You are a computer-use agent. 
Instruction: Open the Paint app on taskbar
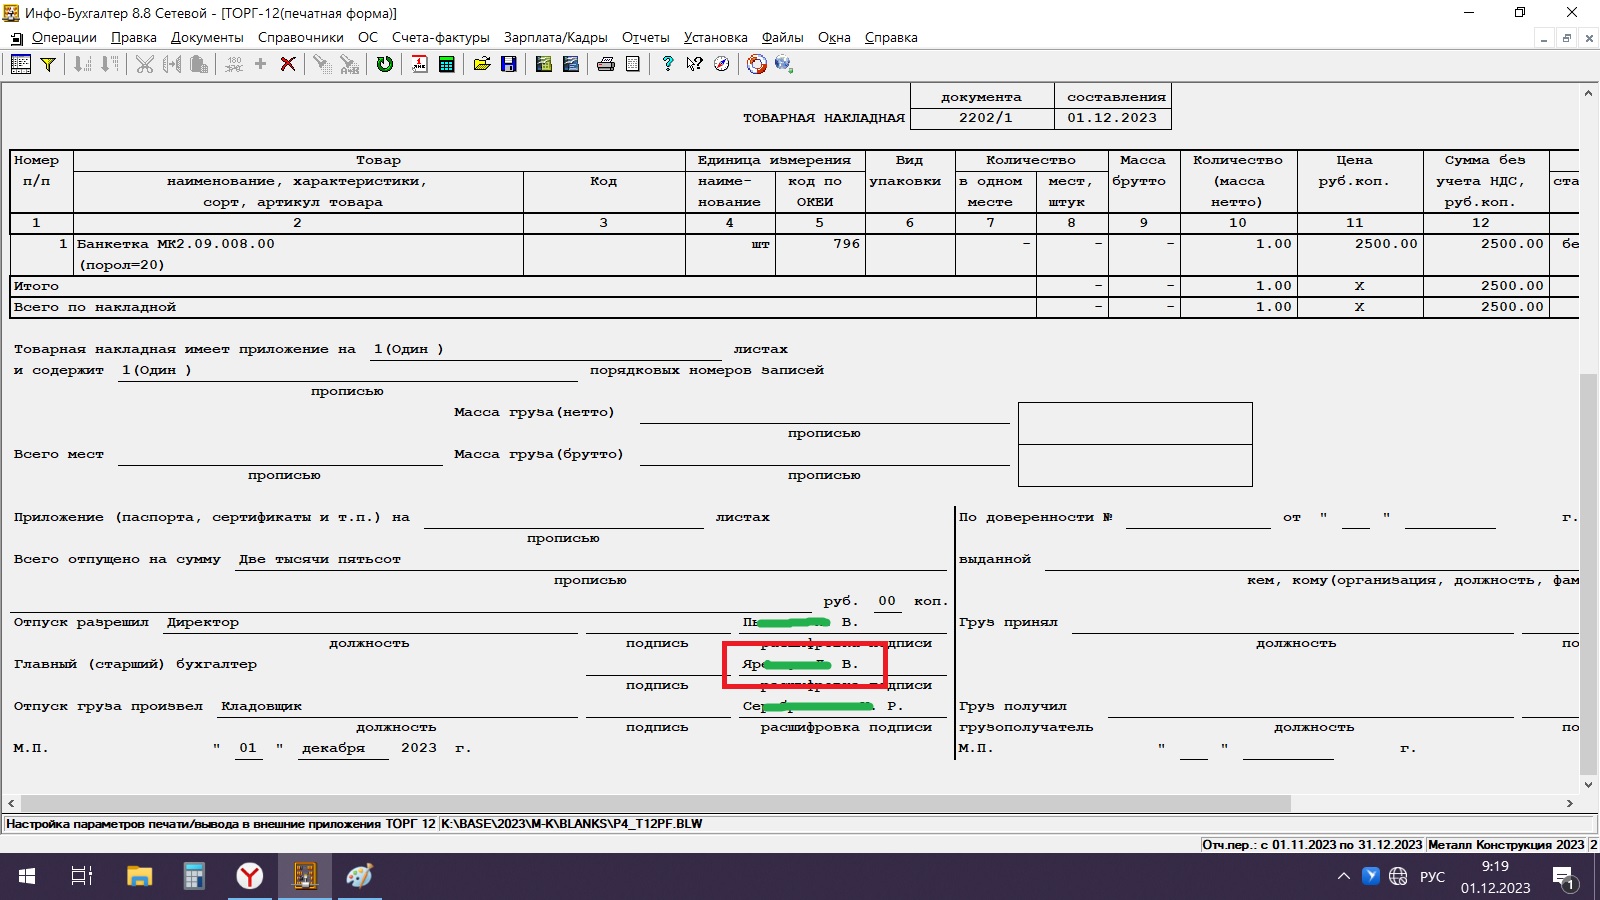(x=359, y=877)
